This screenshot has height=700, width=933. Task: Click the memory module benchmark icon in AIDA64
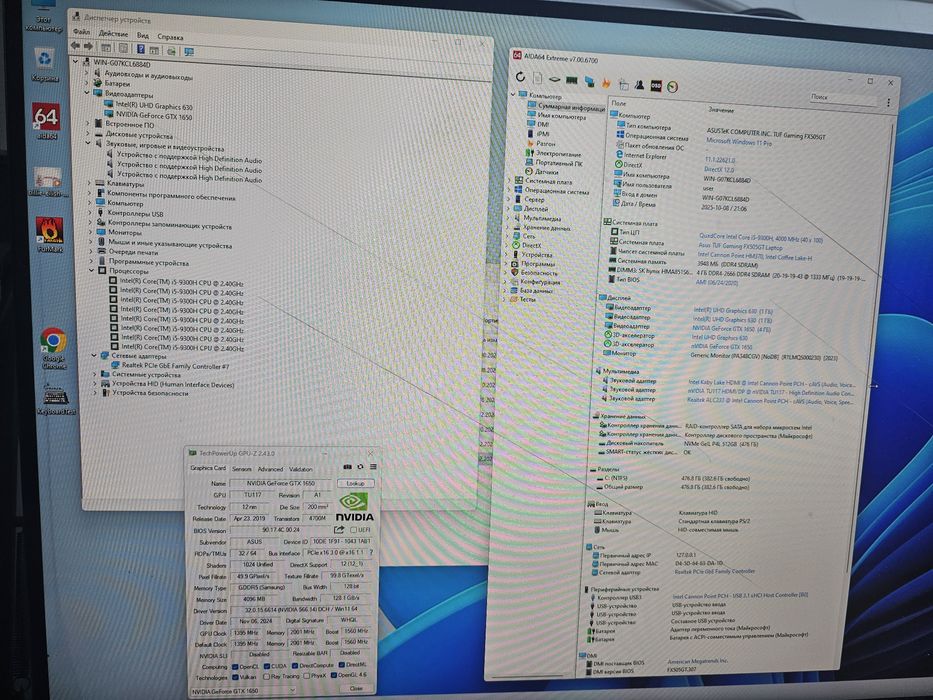pyautogui.click(x=571, y=80)
